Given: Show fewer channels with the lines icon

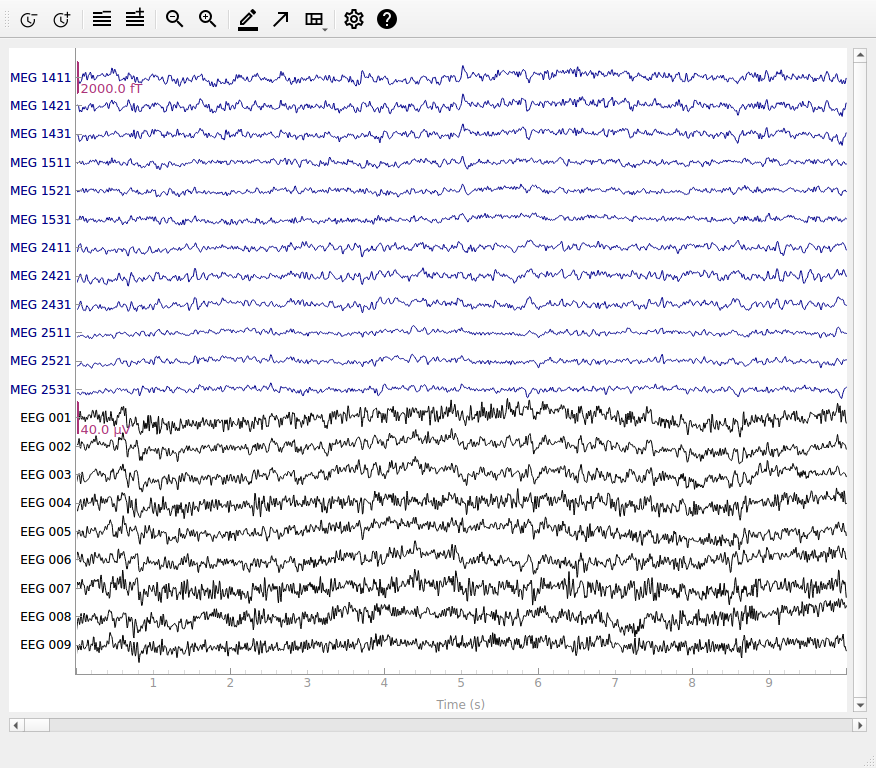Looking at the screenshot, I should click(102, 20).
